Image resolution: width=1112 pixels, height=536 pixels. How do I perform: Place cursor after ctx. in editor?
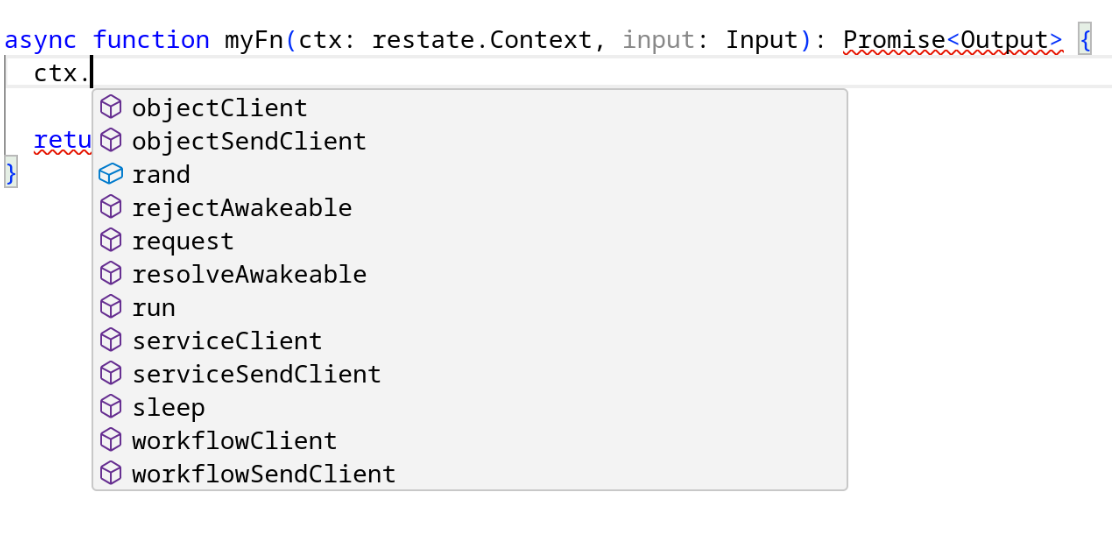point(92,73)
